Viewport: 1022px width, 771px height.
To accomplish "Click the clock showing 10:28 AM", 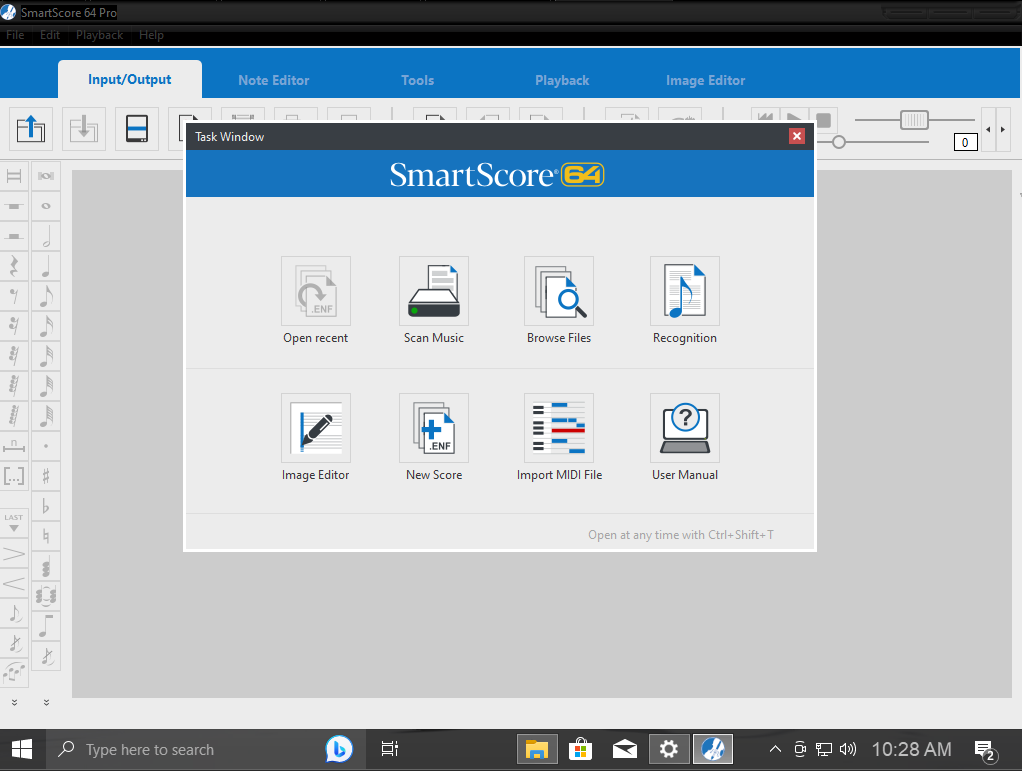I will 911,749.
